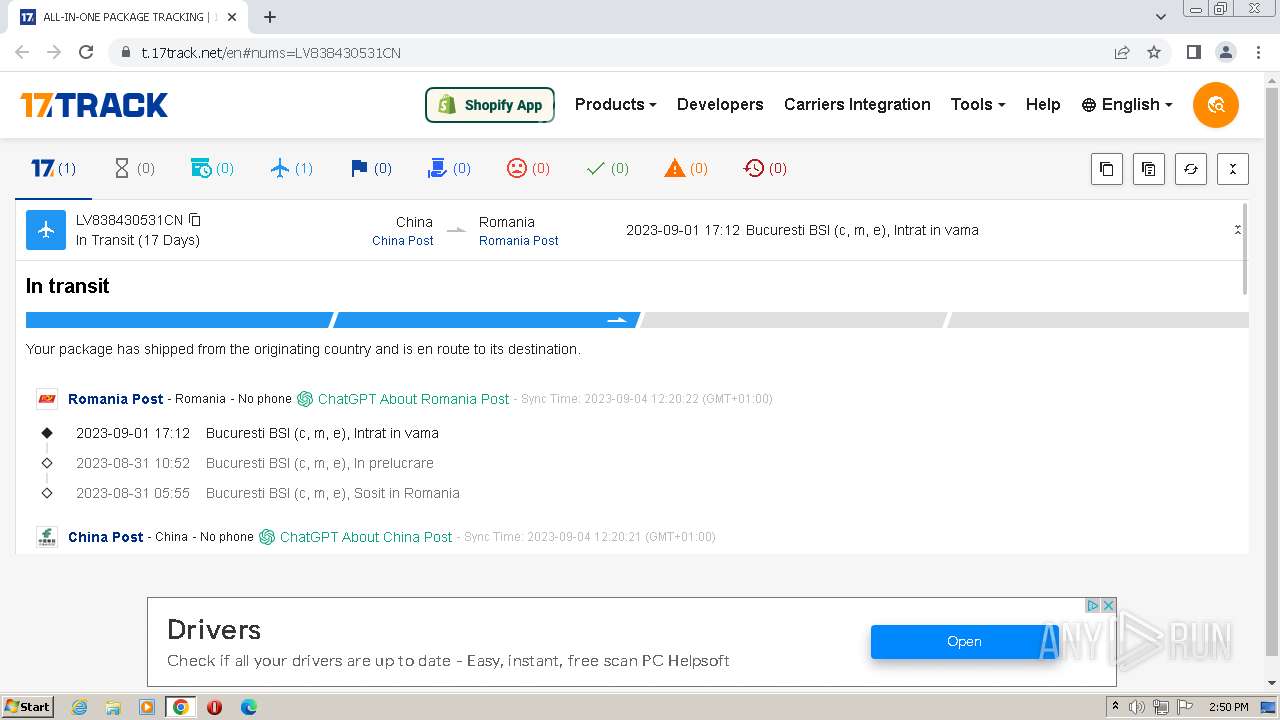Open the Developers menu item
The image size is (1280, 720).
720,104
